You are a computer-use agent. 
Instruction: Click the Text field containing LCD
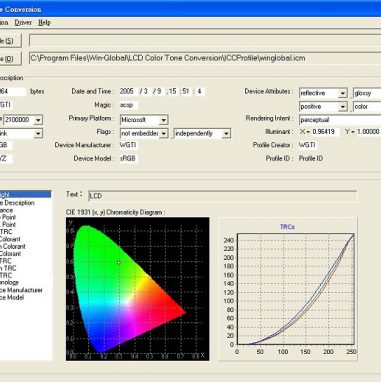coord(222,196)
